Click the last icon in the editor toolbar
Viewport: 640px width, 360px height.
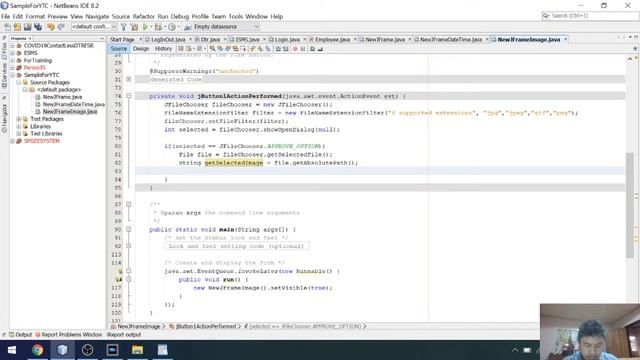[320, 49]
